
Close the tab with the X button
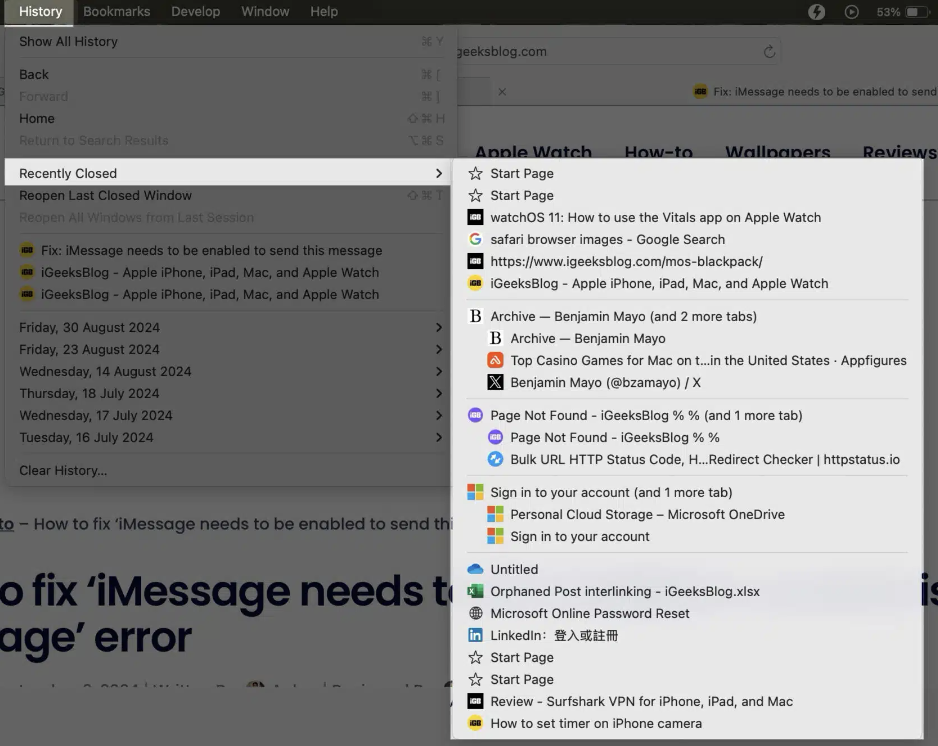(502, 92)
